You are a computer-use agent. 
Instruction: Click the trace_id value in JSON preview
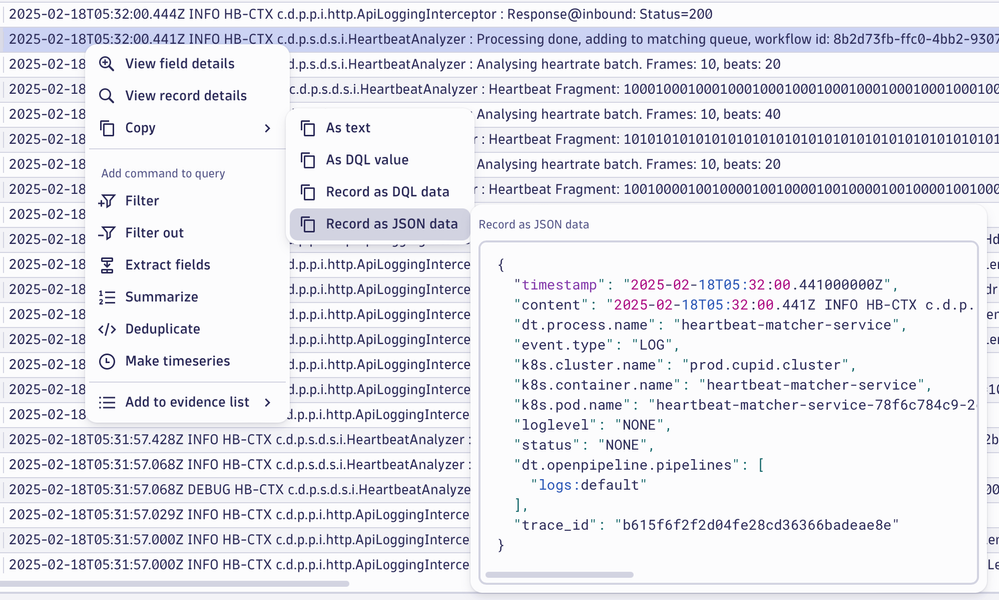point(757,525)
